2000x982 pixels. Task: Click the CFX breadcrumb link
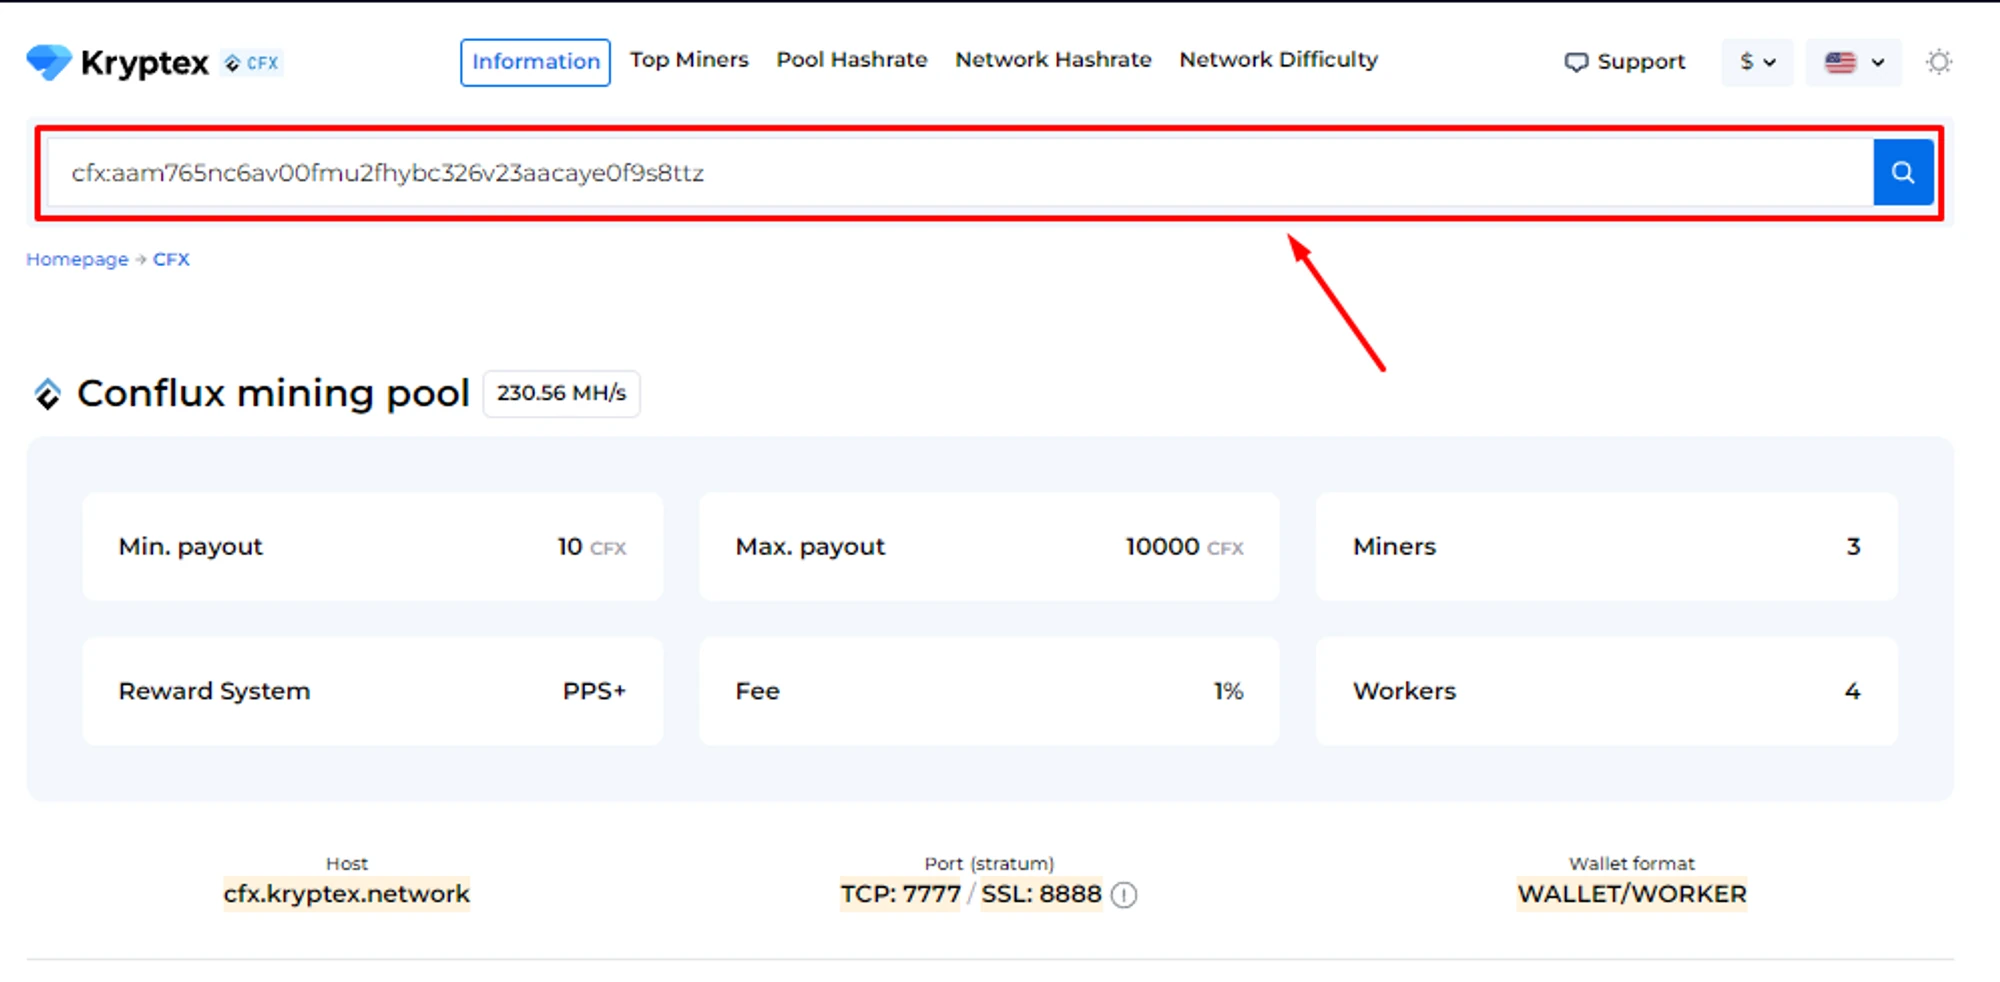click(x=171, y=259)
